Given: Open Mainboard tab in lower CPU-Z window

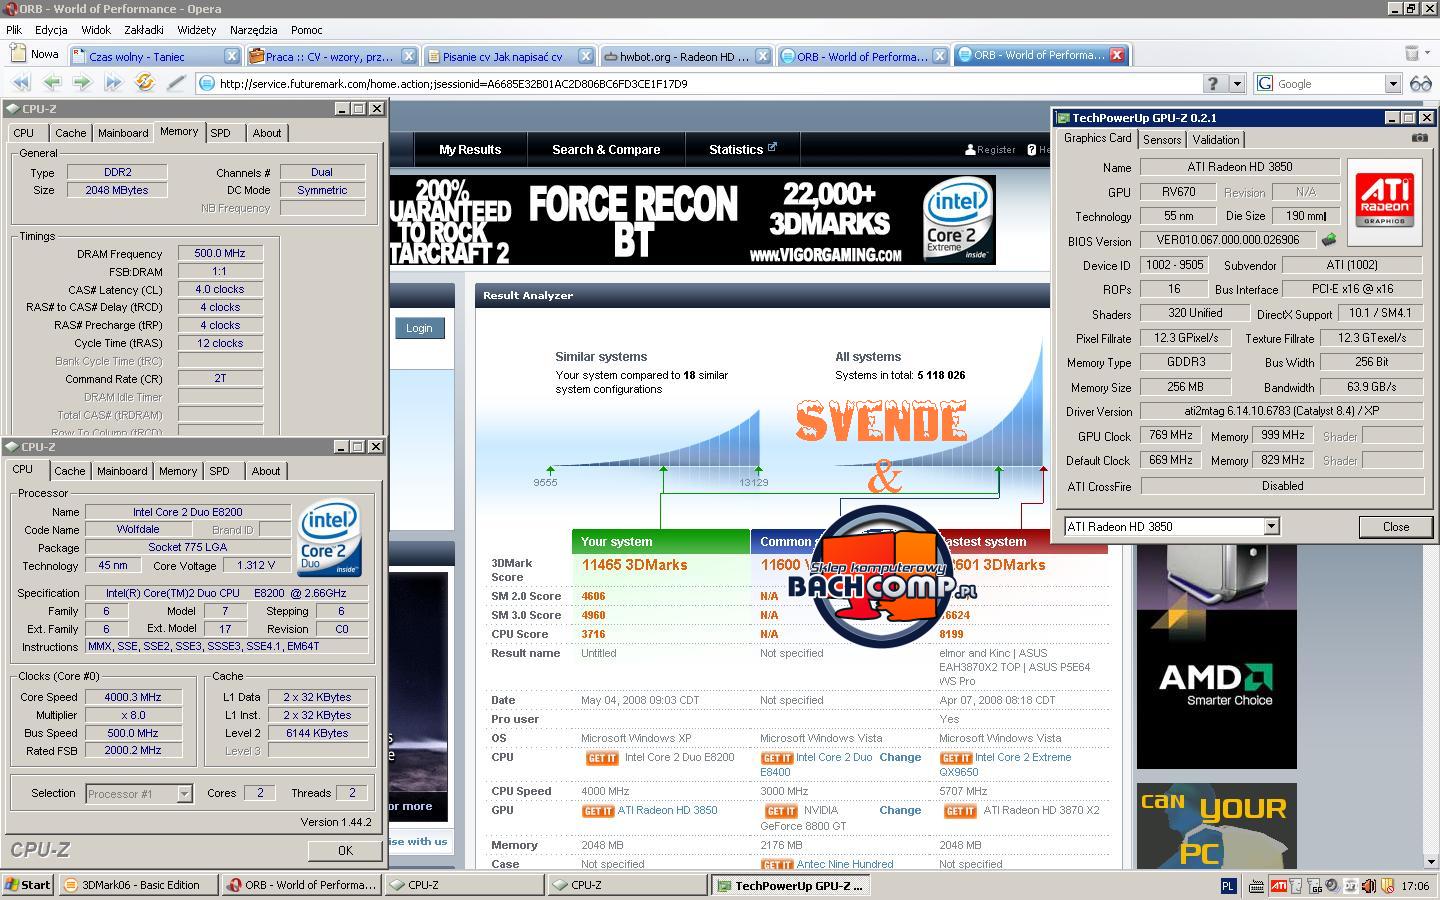Looking at the screenshot, I should point(122,471).
